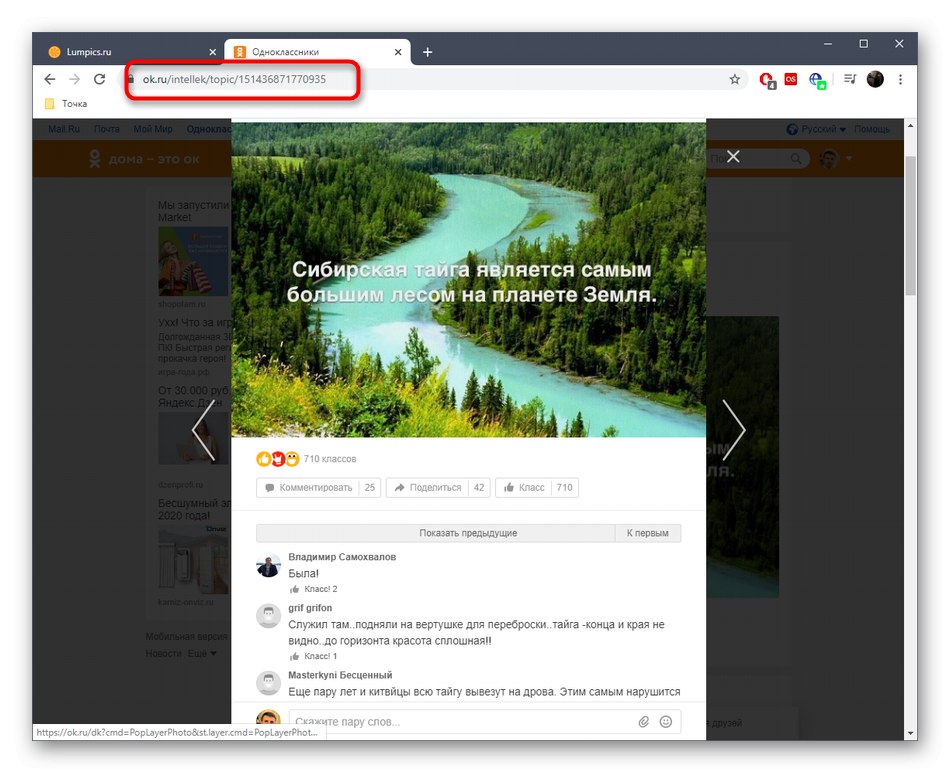Viewport: 950px width, 773px height.
Task: Show the previous photo with left arrow
Action: coord(204,430)
